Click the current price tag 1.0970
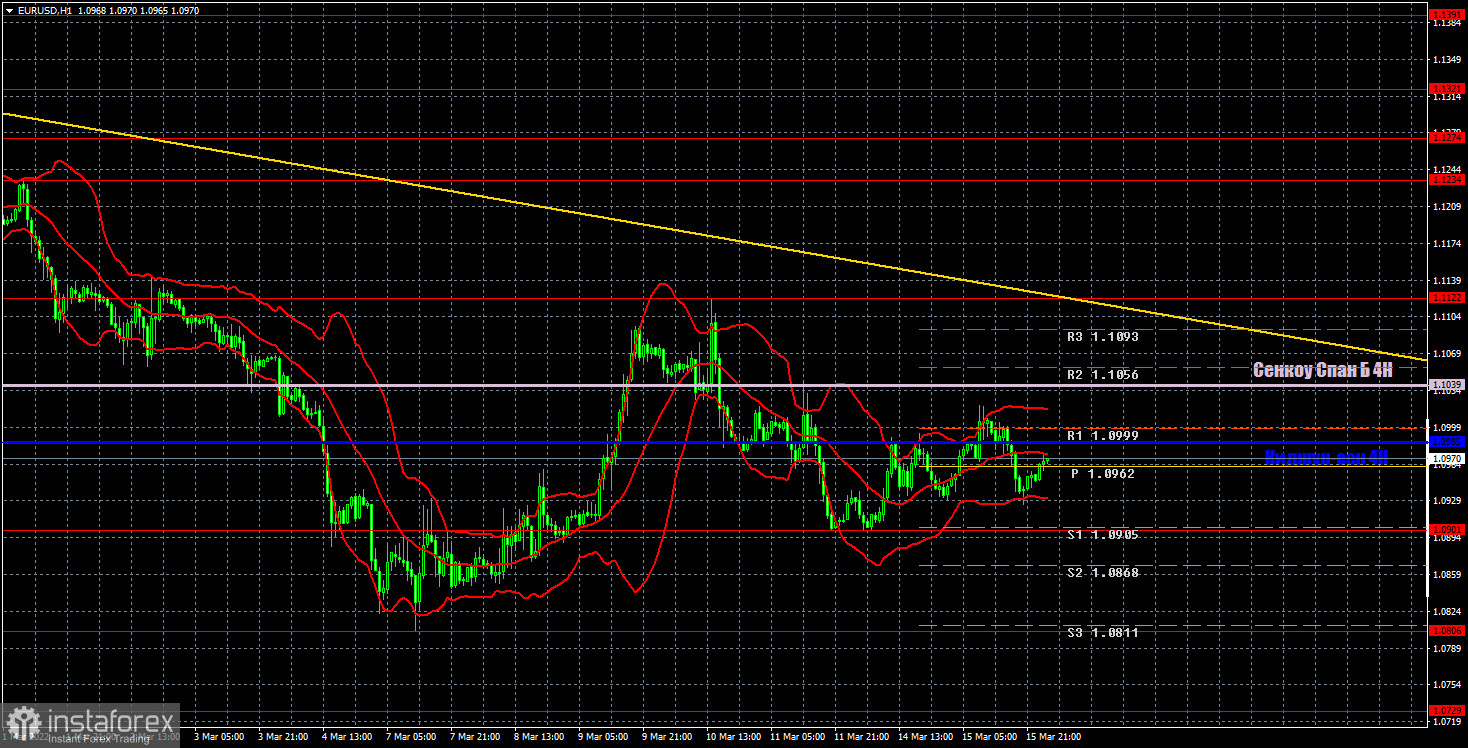Viewport: 1468px width, 748px height. pos(1448,458)
